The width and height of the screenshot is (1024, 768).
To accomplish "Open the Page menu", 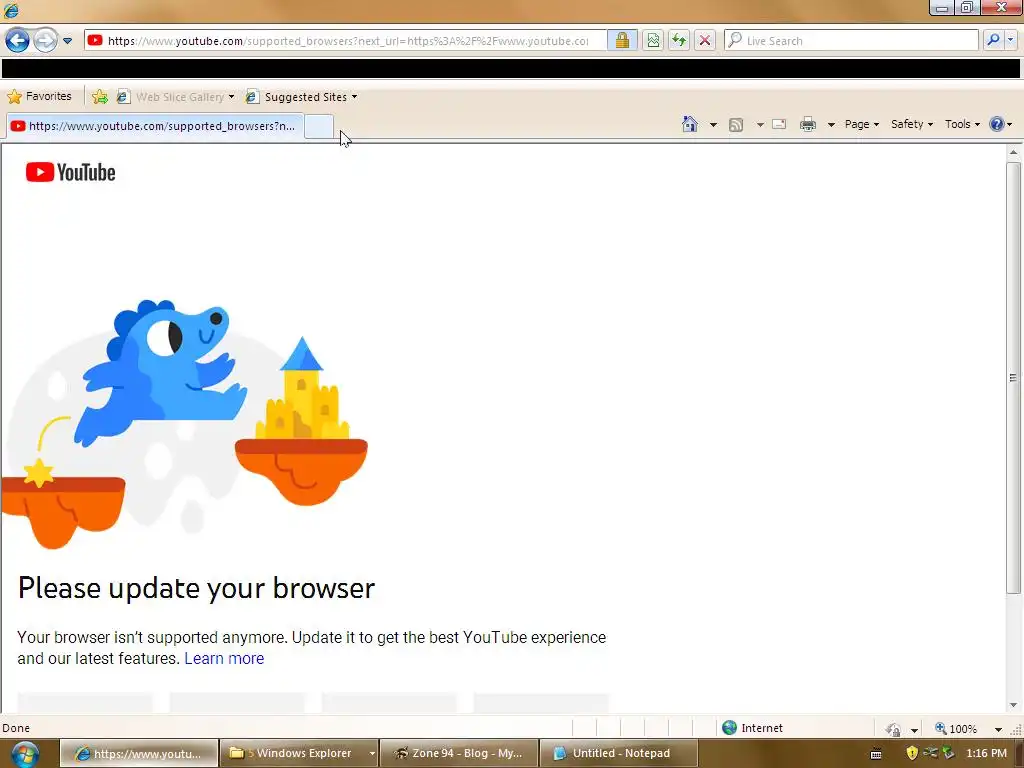I will pyautogui.click(x=861, y=124).
